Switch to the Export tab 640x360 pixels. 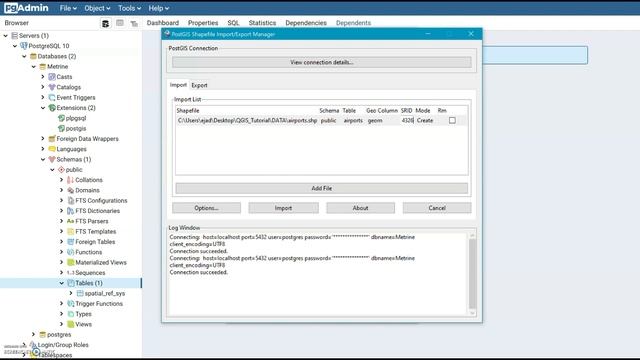click(199, 85)
